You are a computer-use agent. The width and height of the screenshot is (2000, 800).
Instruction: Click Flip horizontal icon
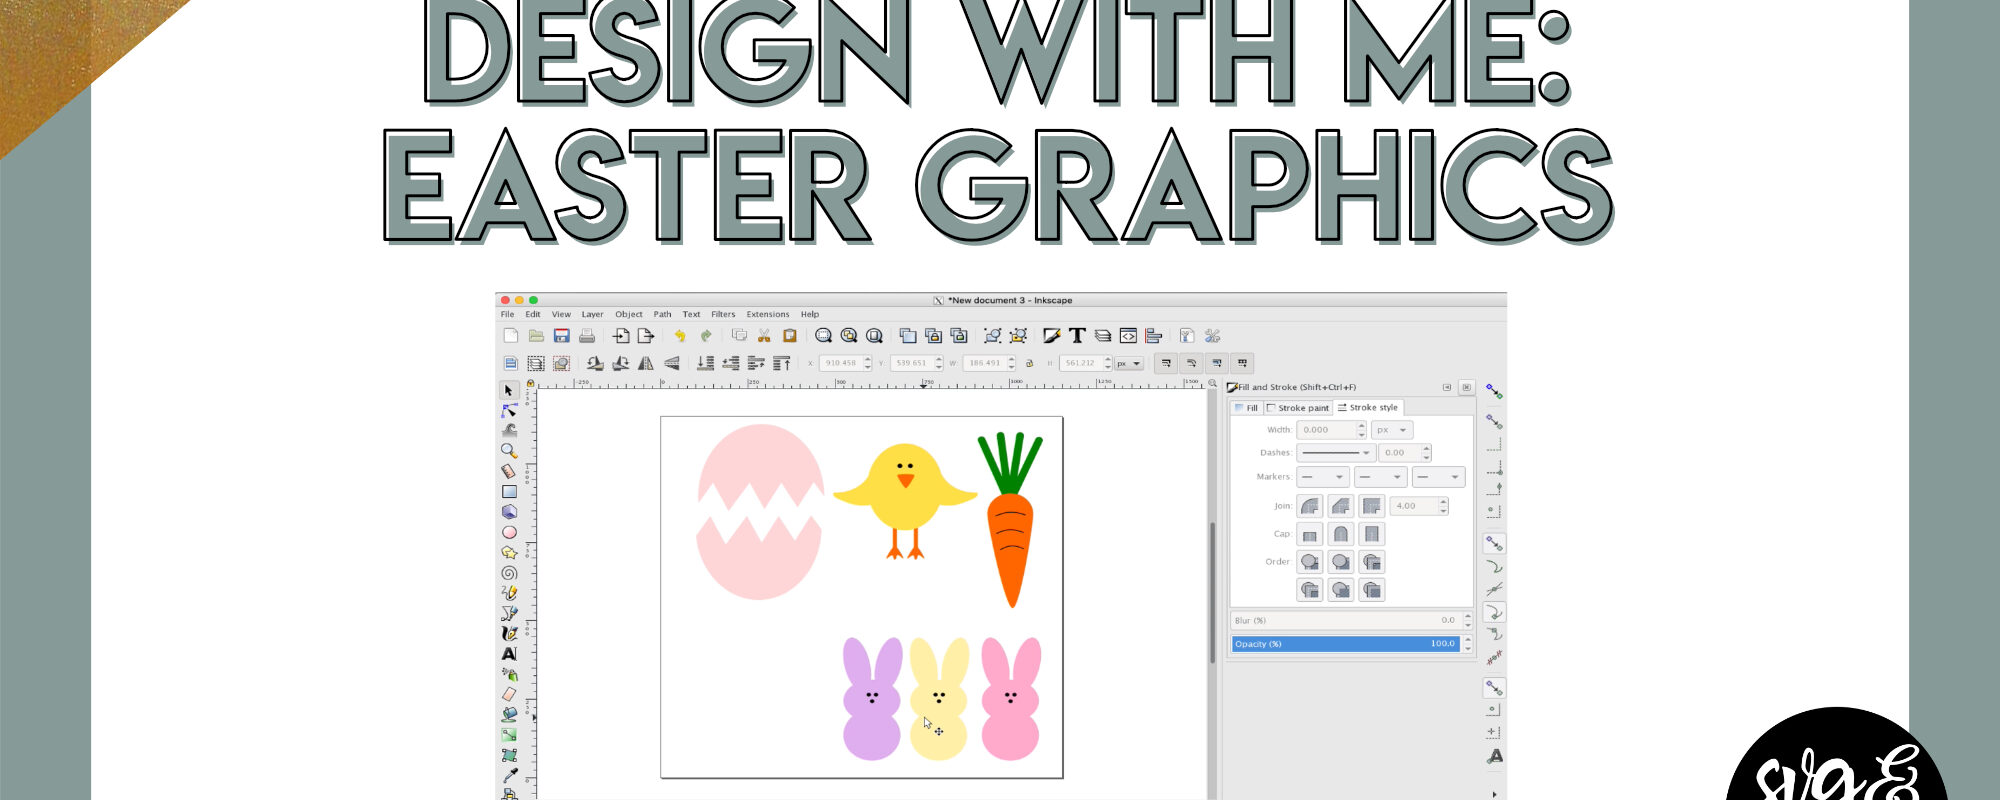pyautogui.click(x=646, y=363)
